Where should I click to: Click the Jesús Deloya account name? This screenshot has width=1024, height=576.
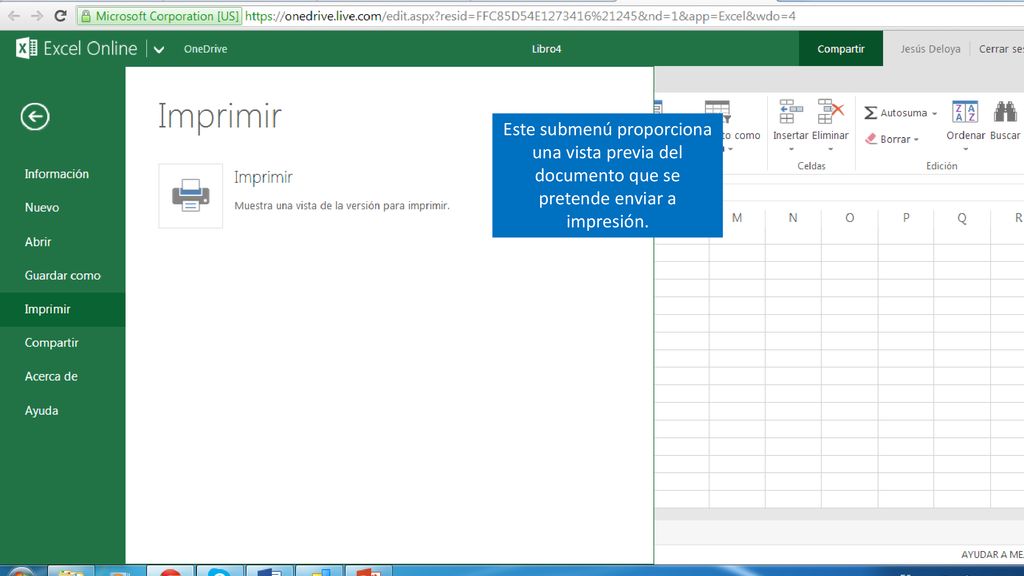click(930, 49)
